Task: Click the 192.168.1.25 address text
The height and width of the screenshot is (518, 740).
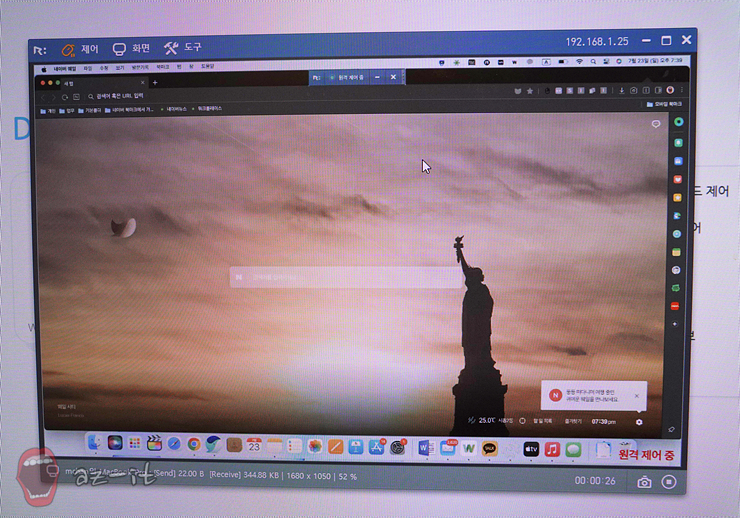Action: [x=597, y=42]
